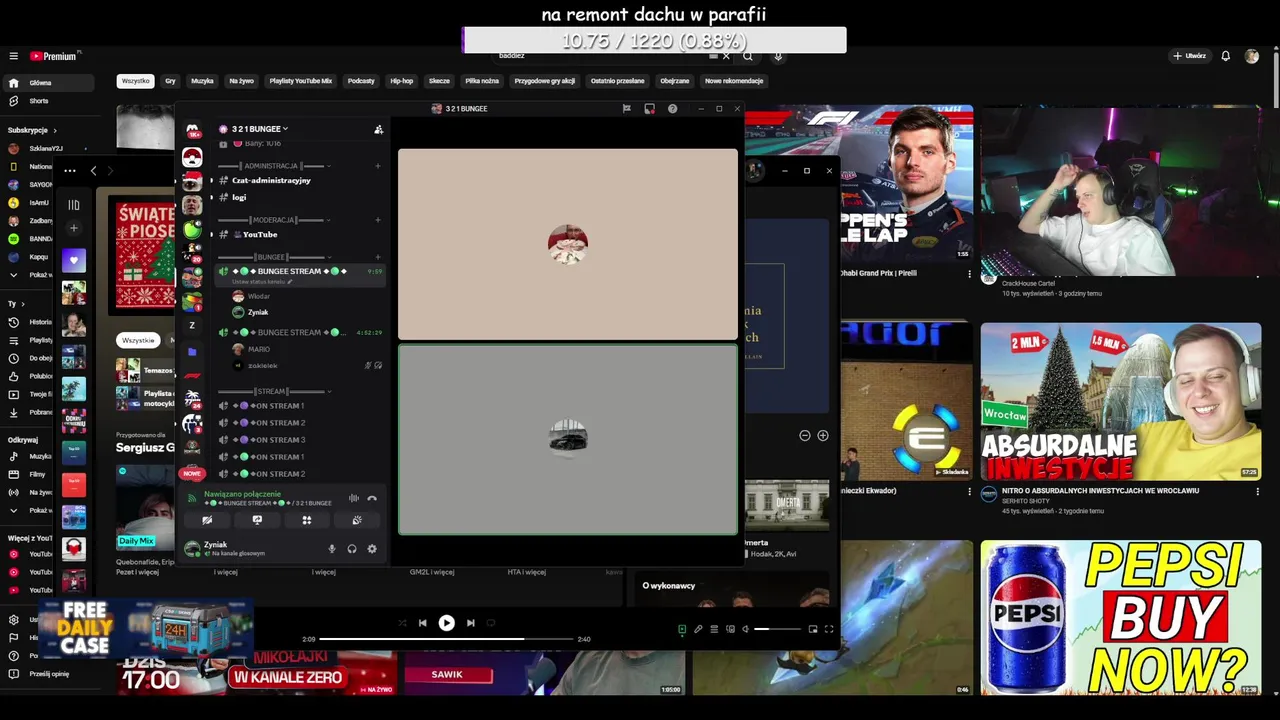1280x720 pixels.
Task: Toggle Discord noise suppression icon
Action: (x=353, y=498)
